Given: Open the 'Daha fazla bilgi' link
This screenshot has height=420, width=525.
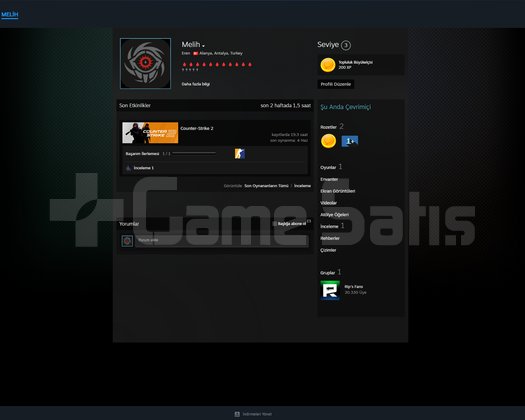Looking at the screenshot, I should (x=196, y=84).
